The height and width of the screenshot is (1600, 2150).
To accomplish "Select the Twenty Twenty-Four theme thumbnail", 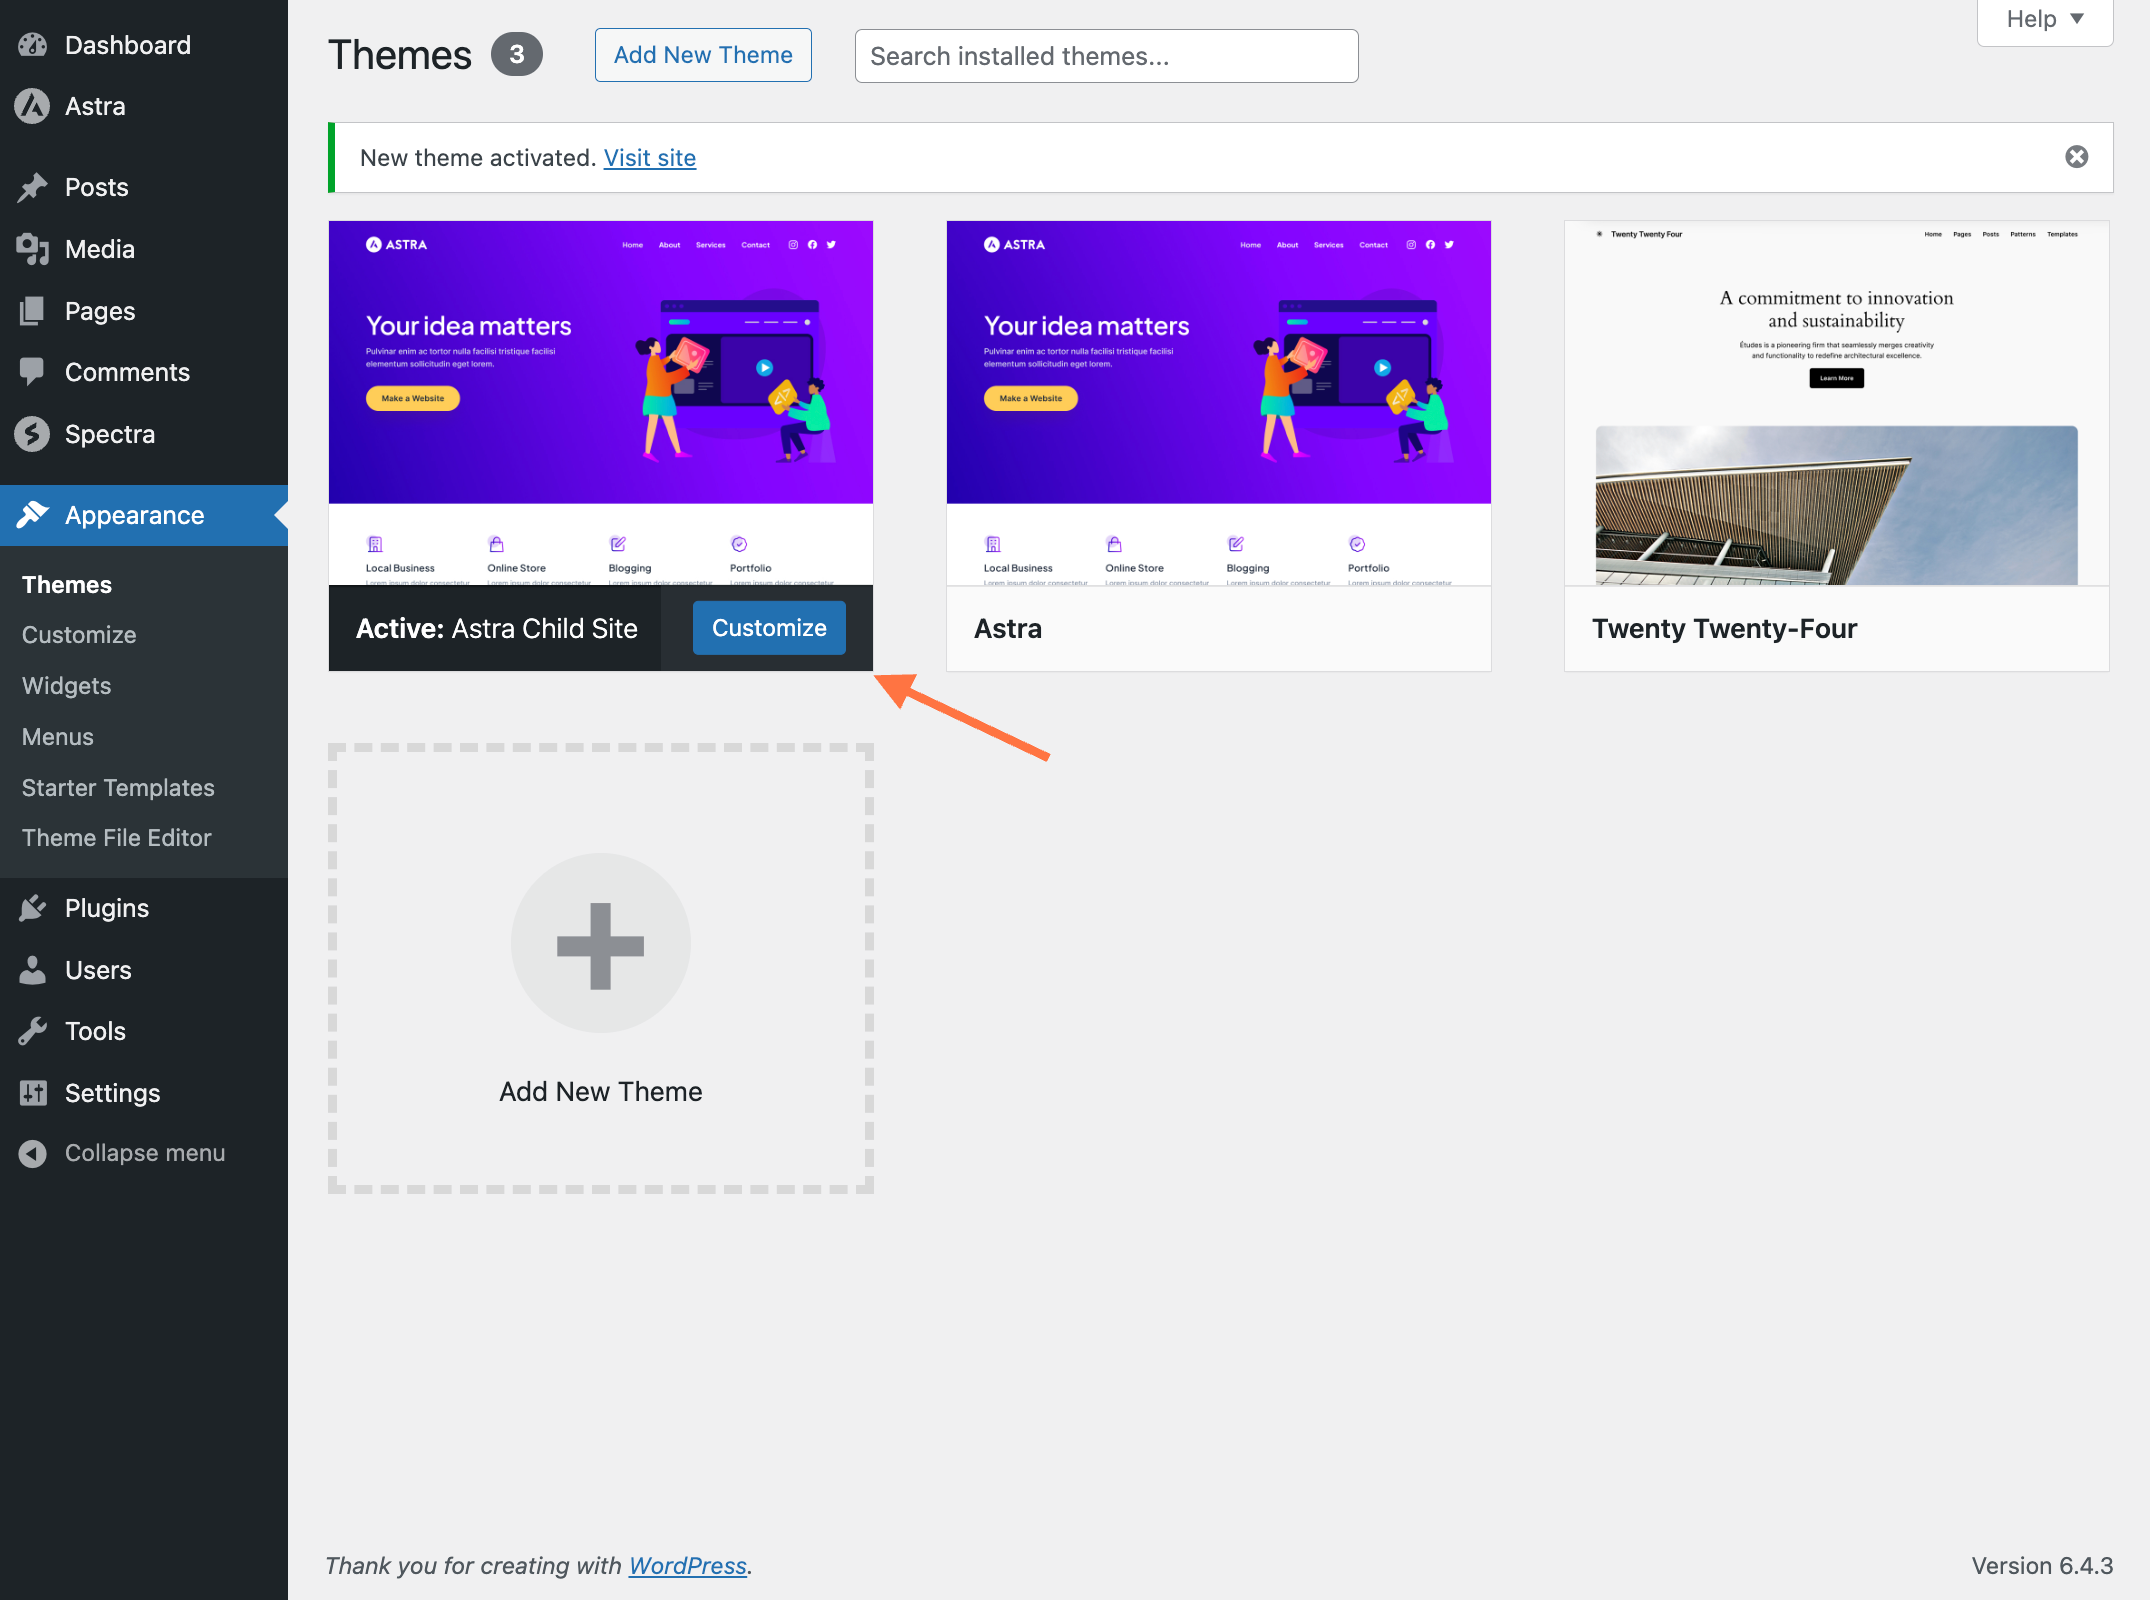I will tap(1836, 403).
